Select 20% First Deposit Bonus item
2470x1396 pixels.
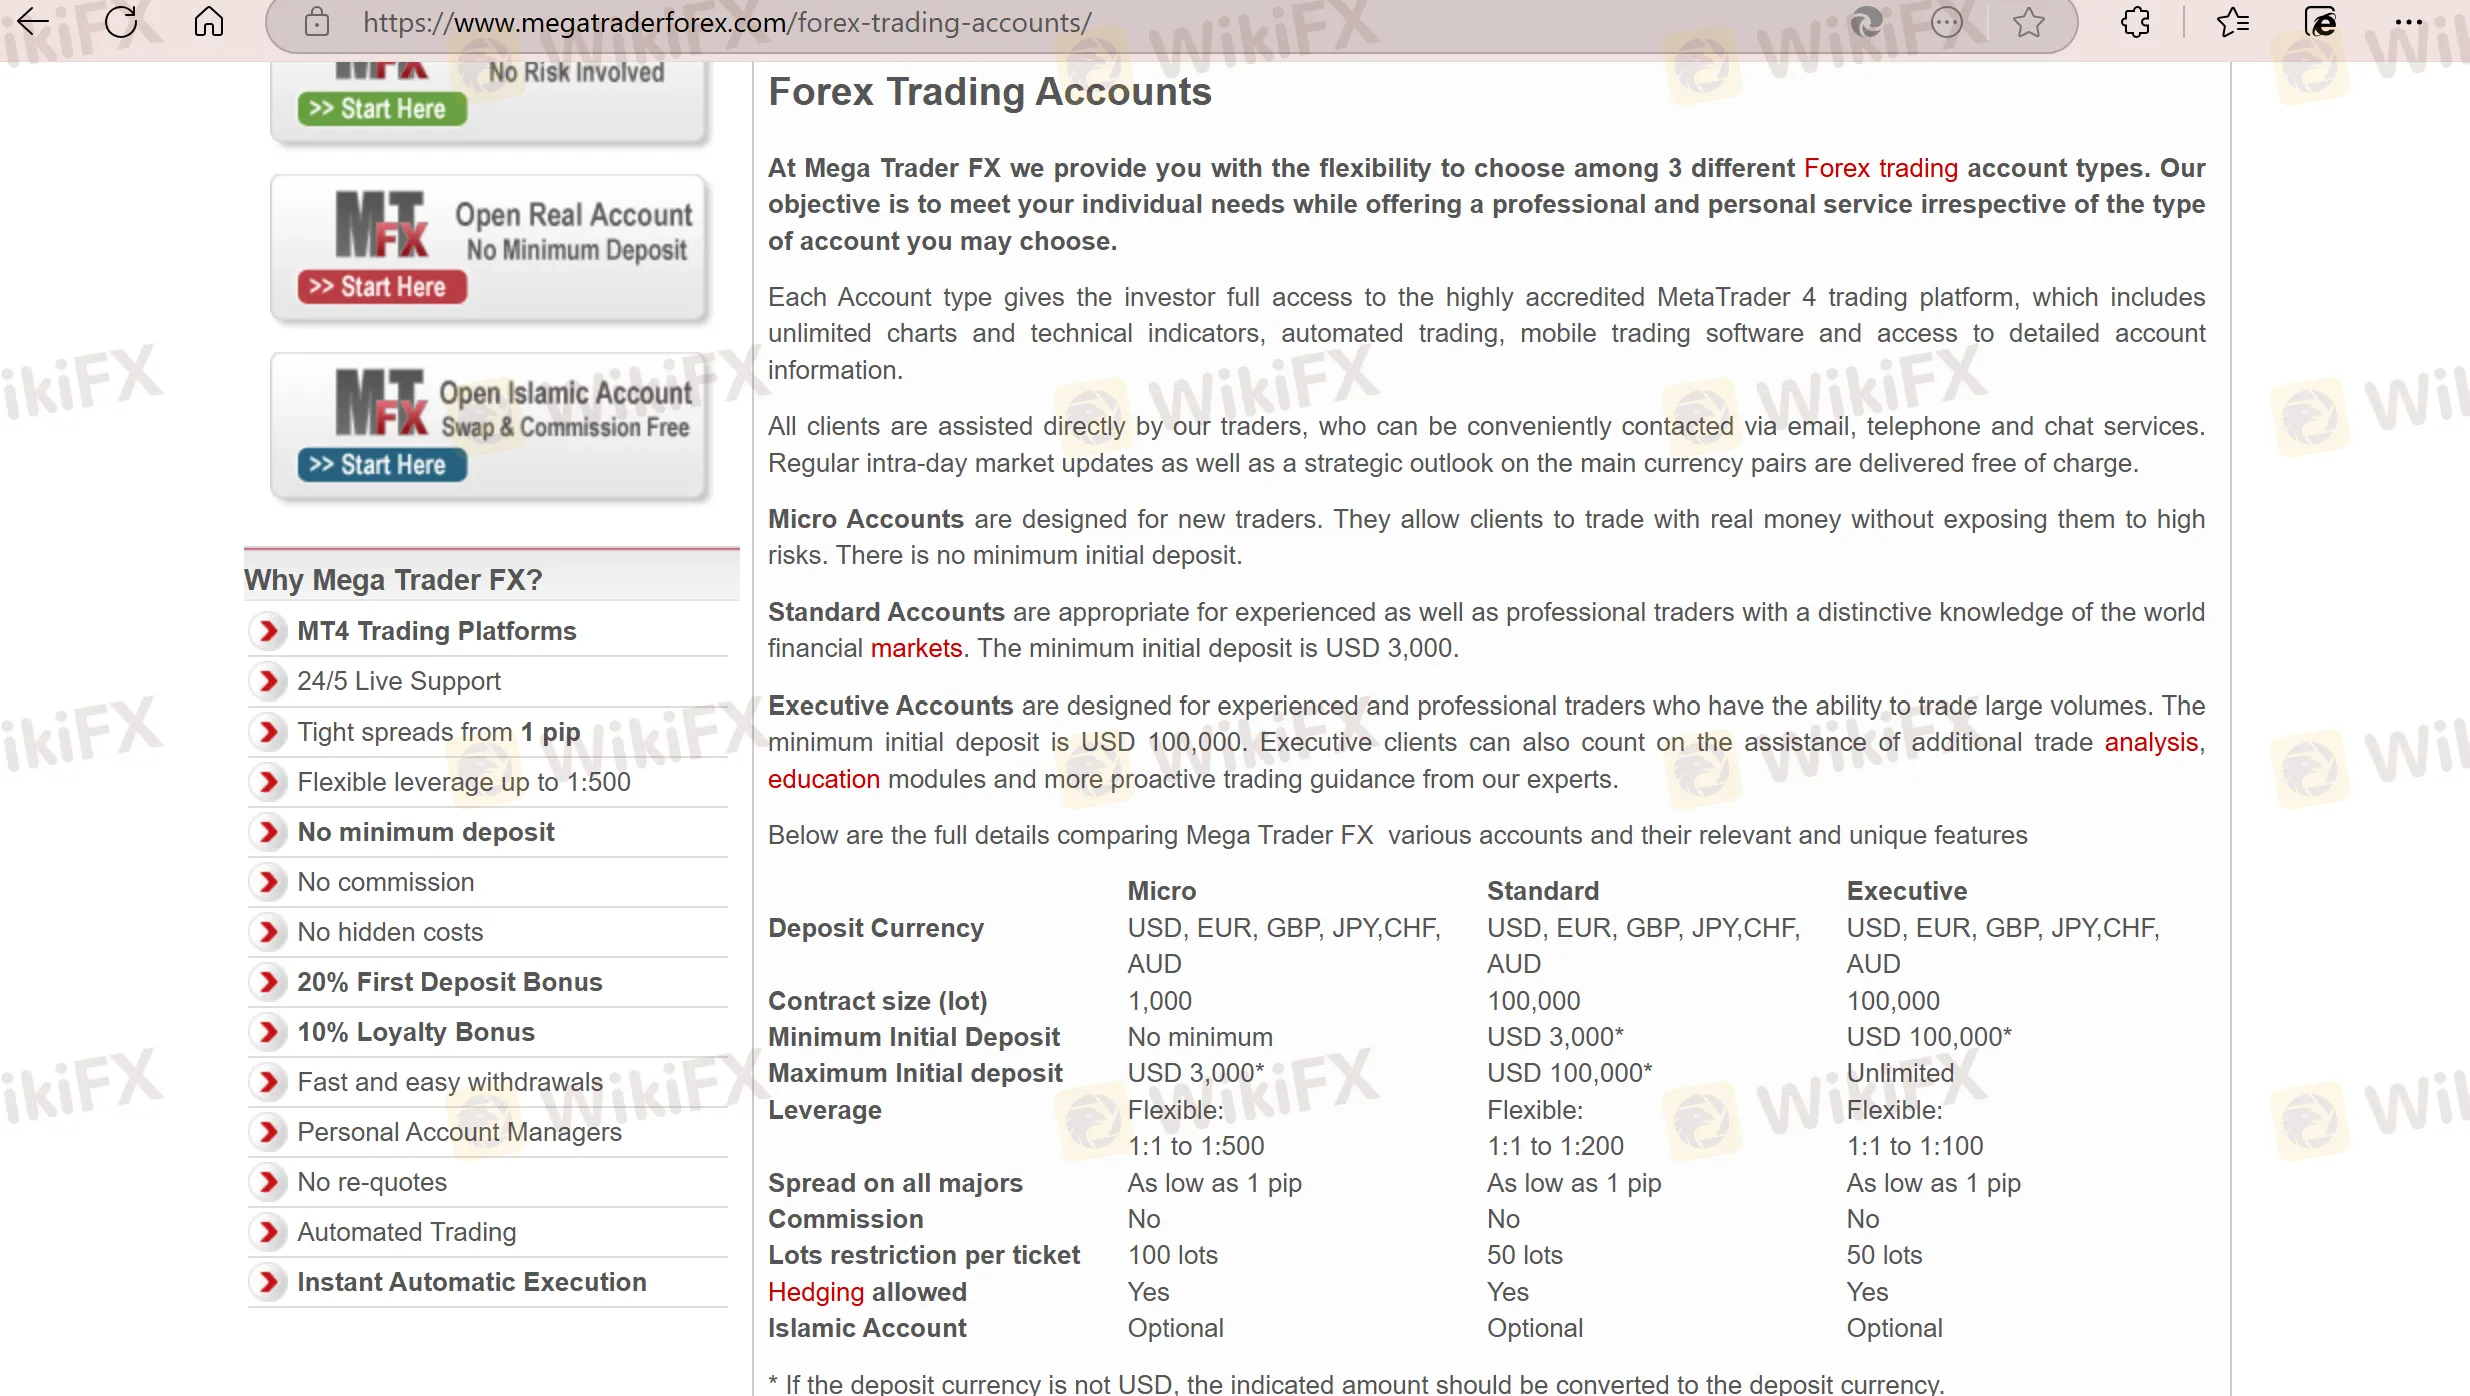tap(449, 982)
